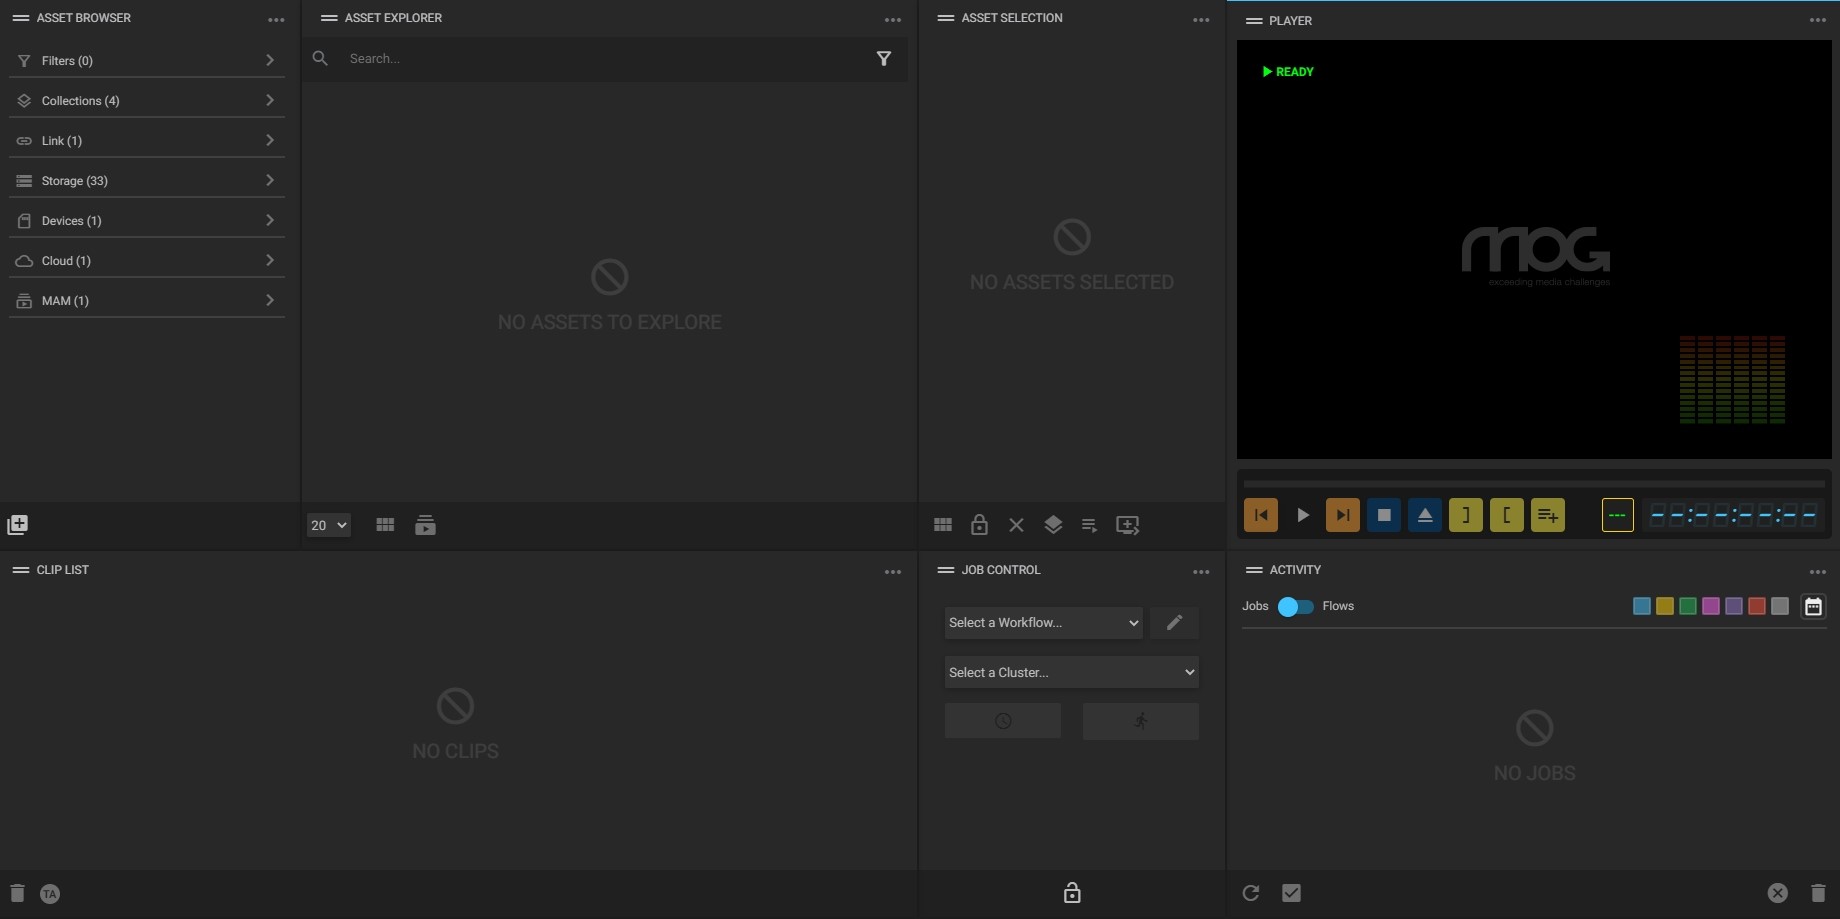1840x919 pixels.
Task: Expand the Collections (4) section
Action: 147,101
